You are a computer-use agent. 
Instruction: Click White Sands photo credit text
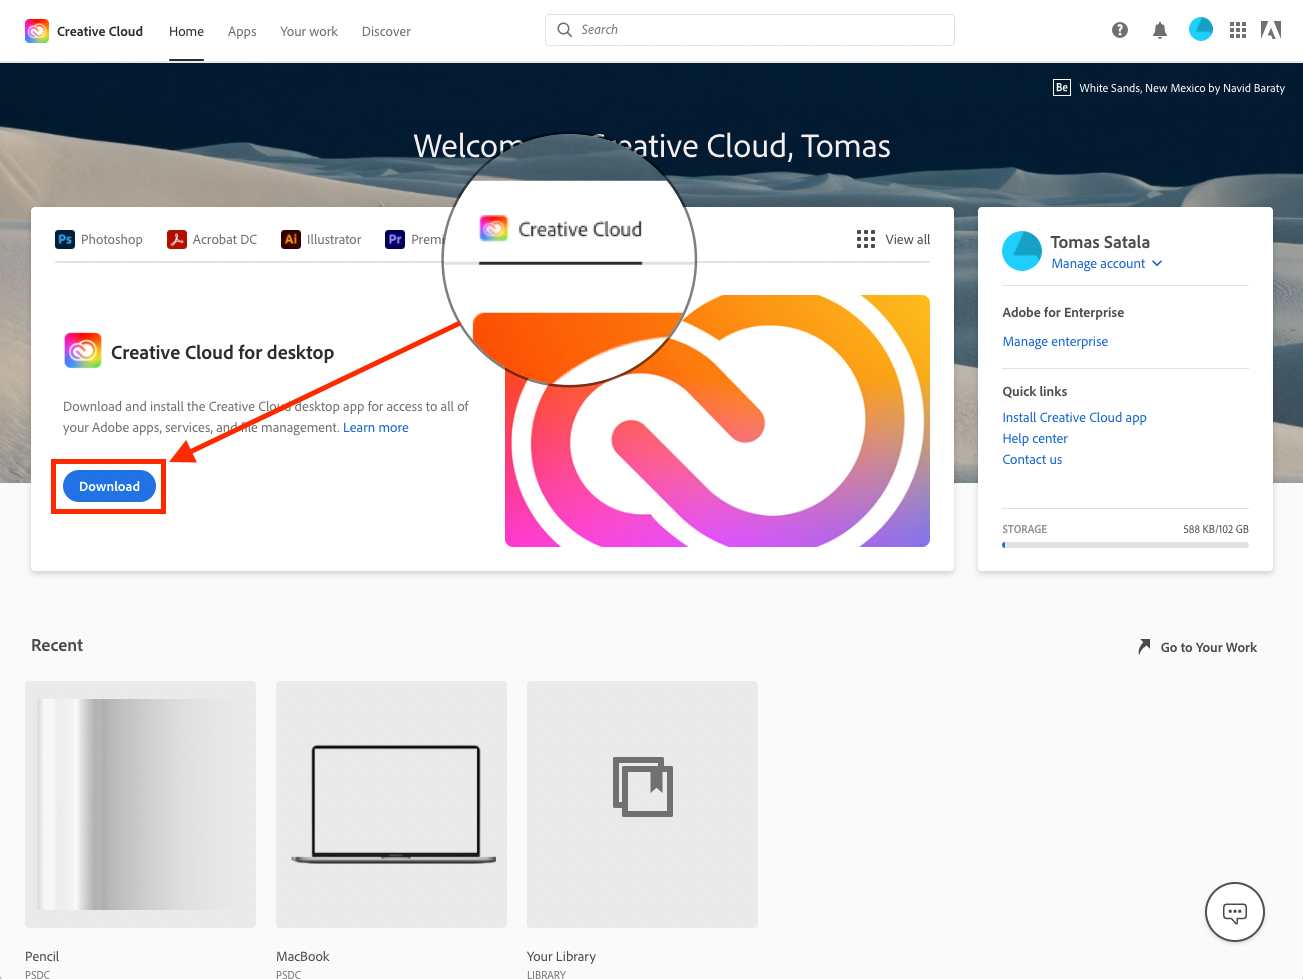(x=1182, y=88)
